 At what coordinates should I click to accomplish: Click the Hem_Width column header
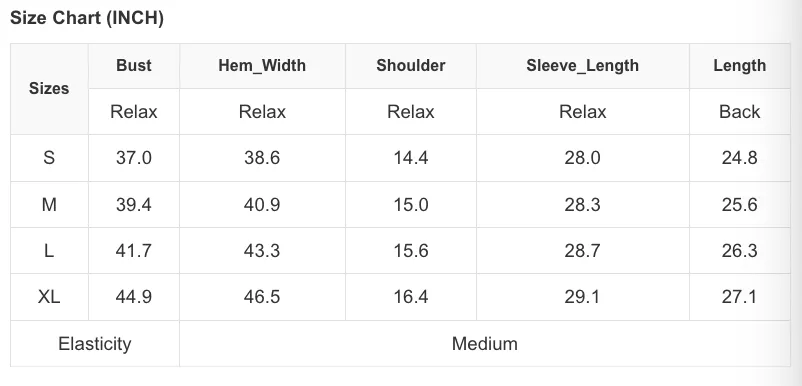(x=262, y=65)
